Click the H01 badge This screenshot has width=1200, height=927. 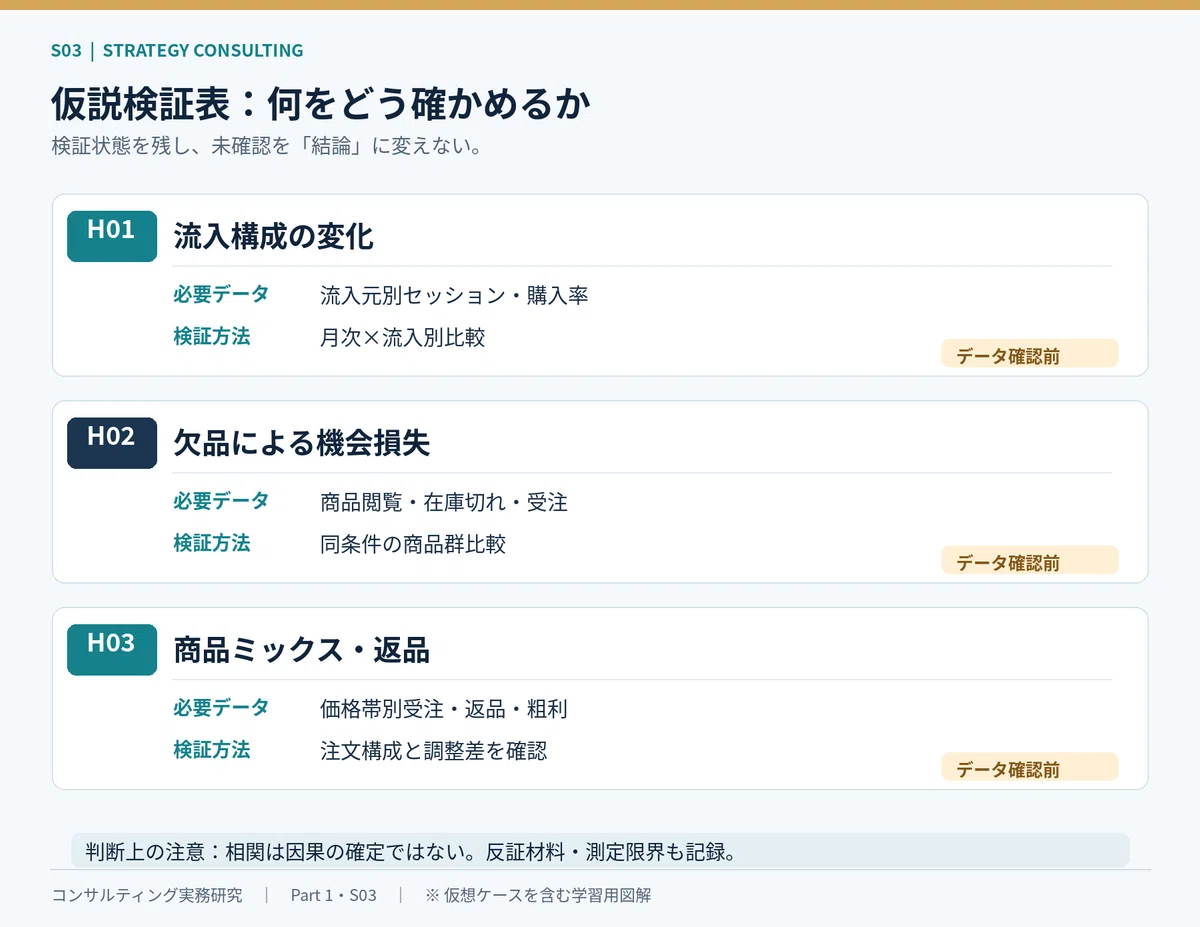112,236
